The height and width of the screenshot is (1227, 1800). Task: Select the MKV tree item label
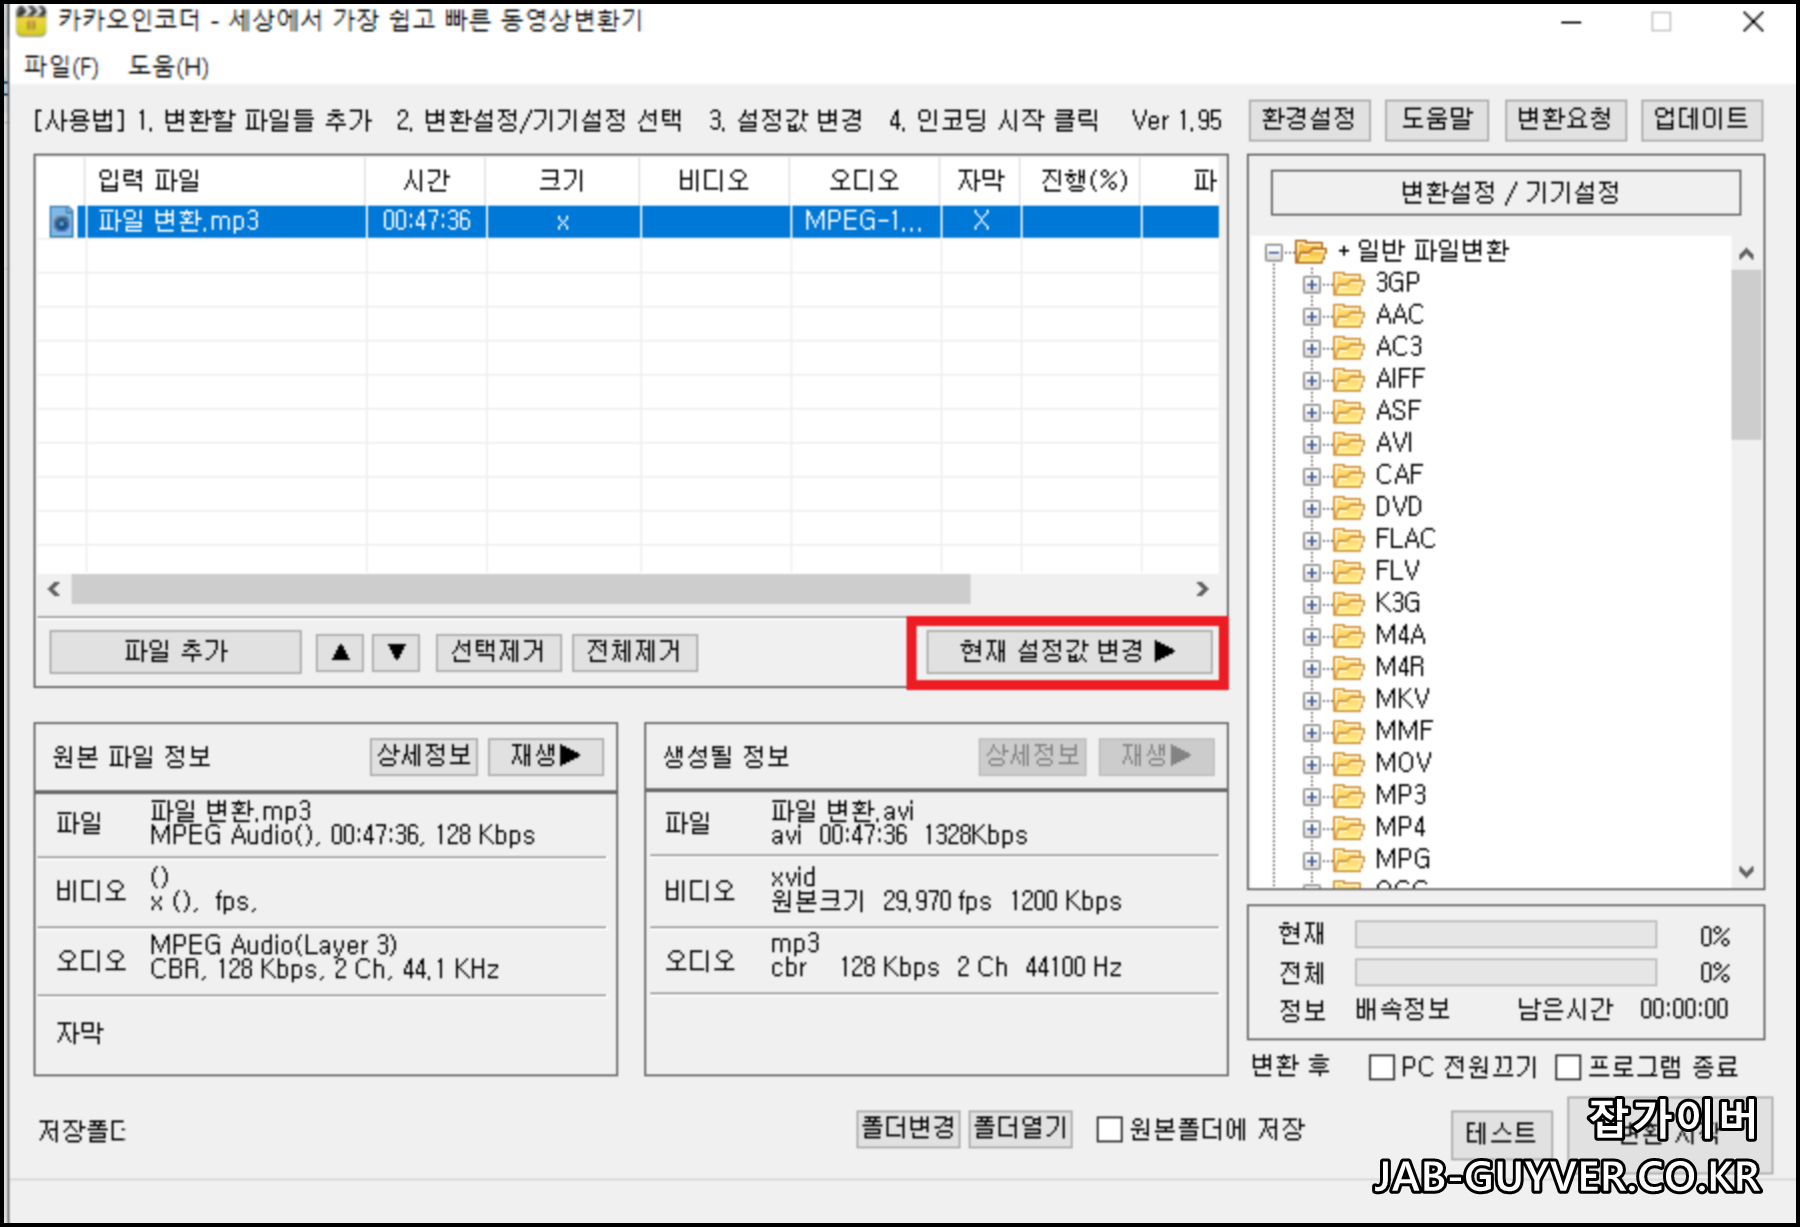[1402, 700]
